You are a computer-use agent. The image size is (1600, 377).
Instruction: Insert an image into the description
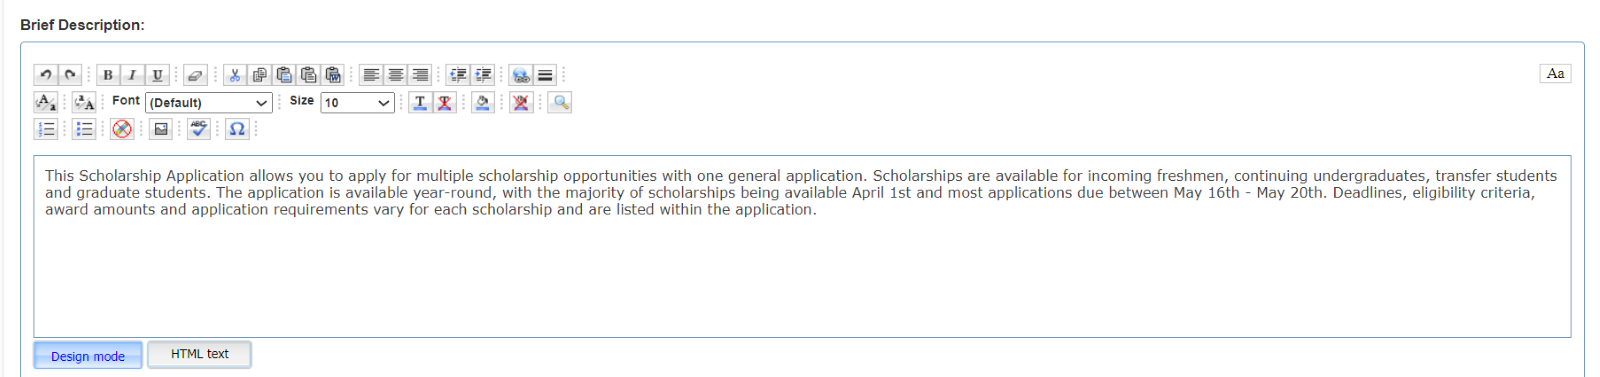161,129
